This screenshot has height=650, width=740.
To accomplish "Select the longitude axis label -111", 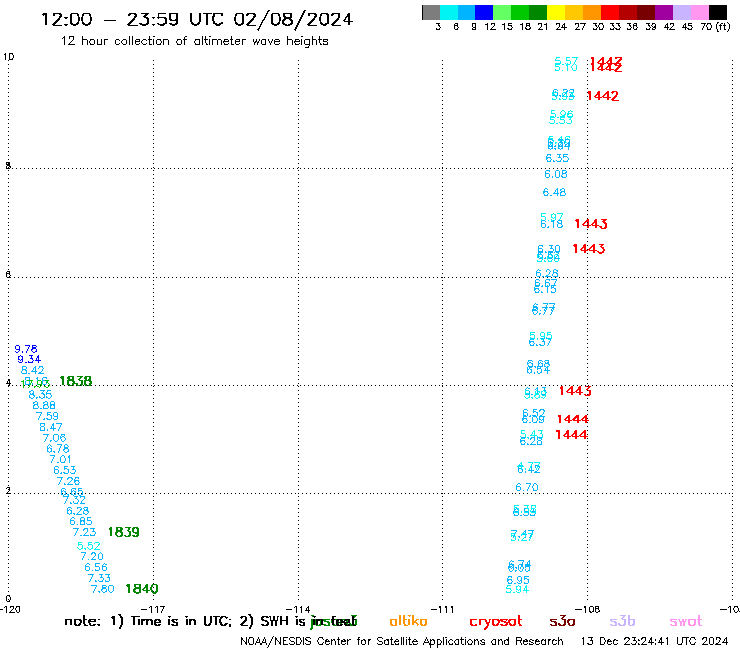I will (x=442, y=609).
